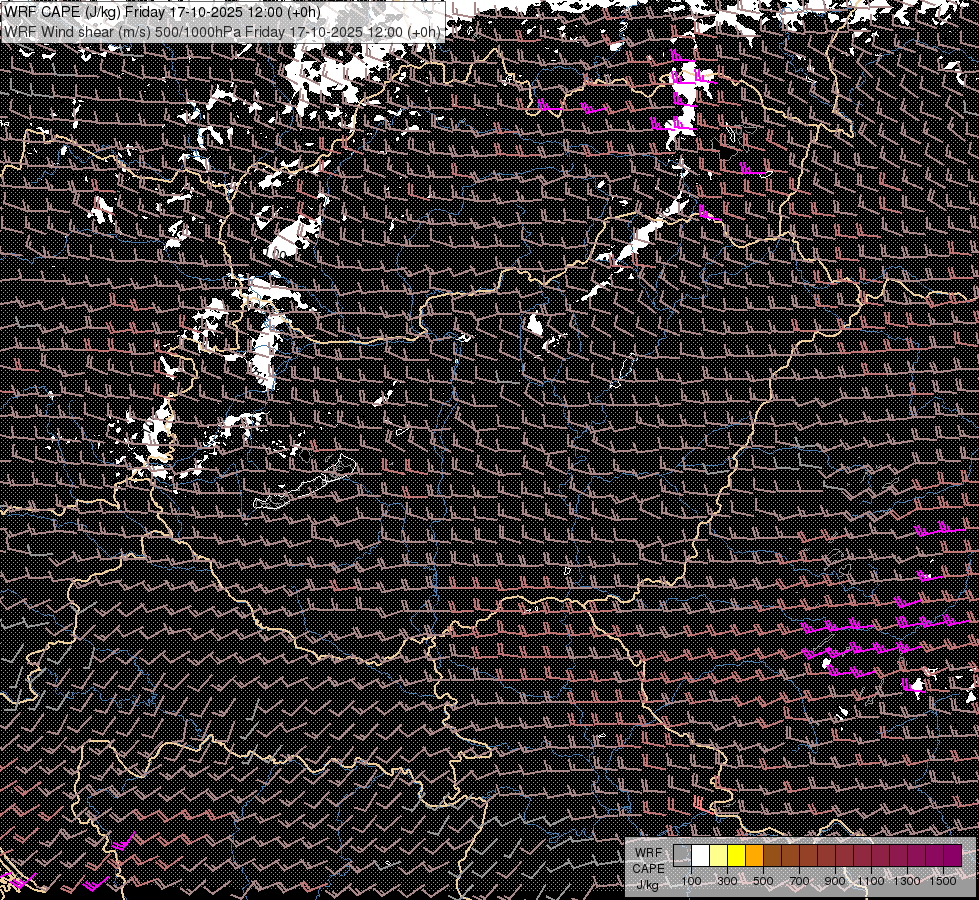
Task: Click the legend value 100
Action: tap(691, 881)
